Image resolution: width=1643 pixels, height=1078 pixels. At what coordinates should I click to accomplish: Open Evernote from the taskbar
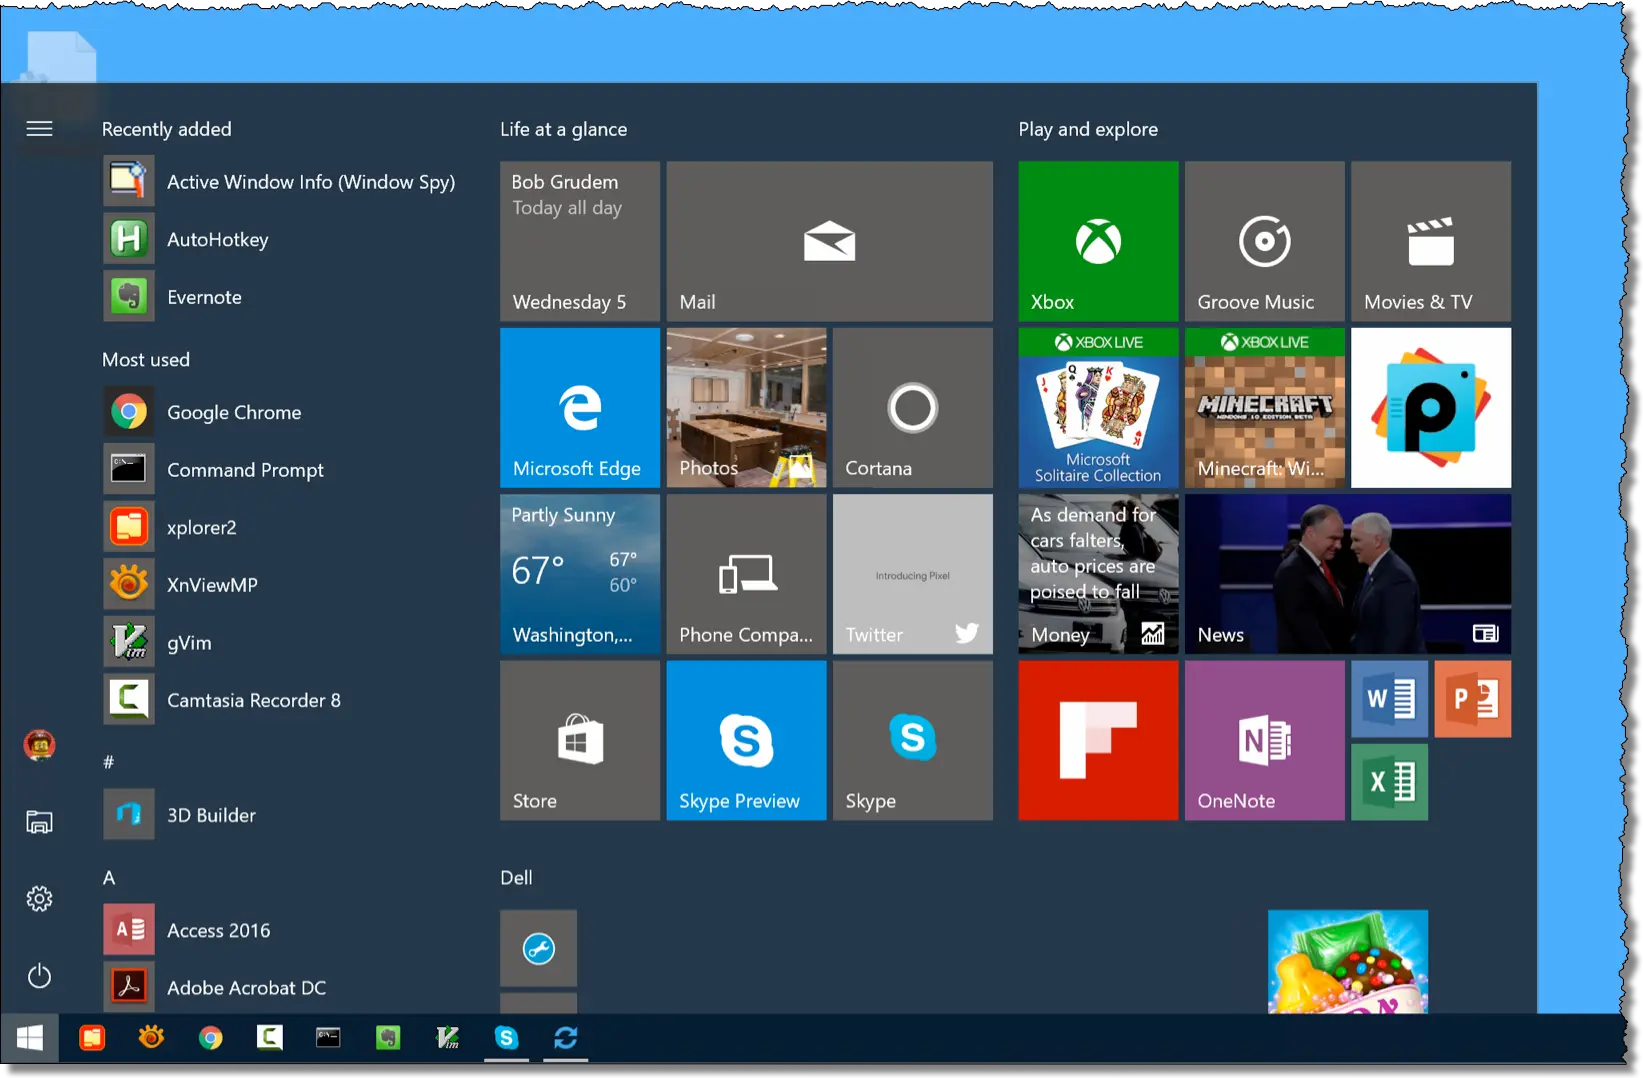point(388,1038)
